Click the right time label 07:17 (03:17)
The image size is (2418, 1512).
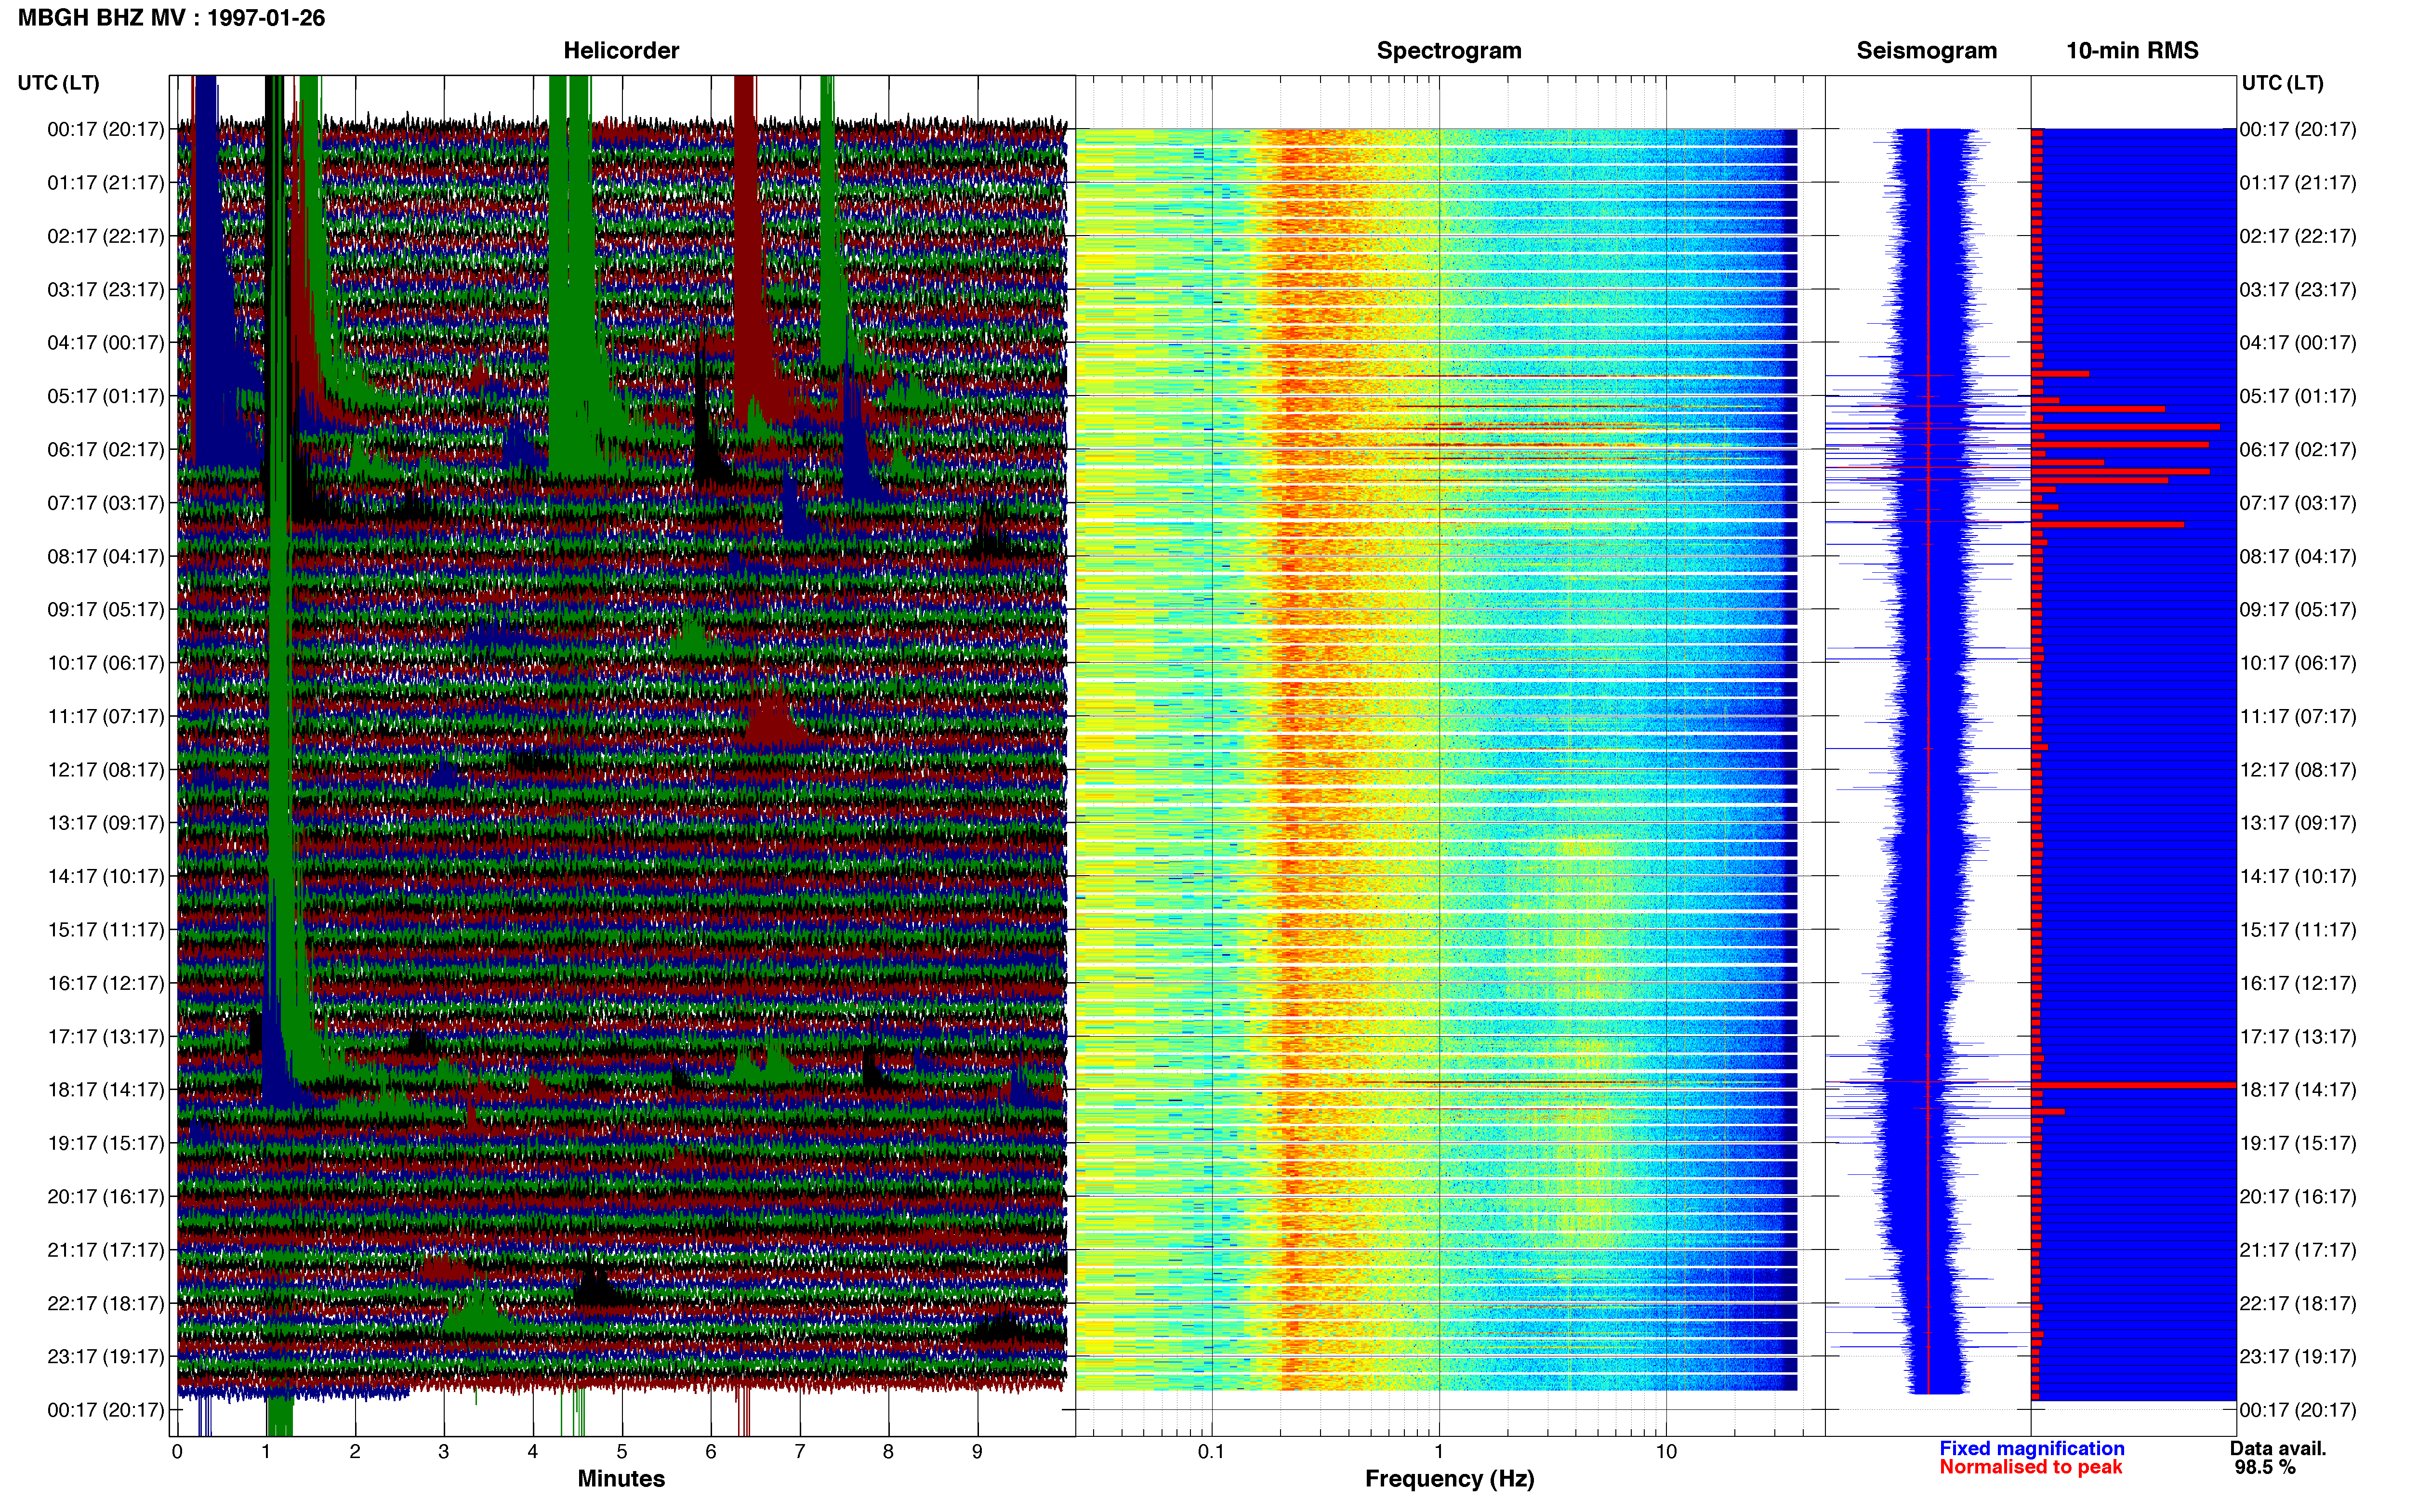2298,503
